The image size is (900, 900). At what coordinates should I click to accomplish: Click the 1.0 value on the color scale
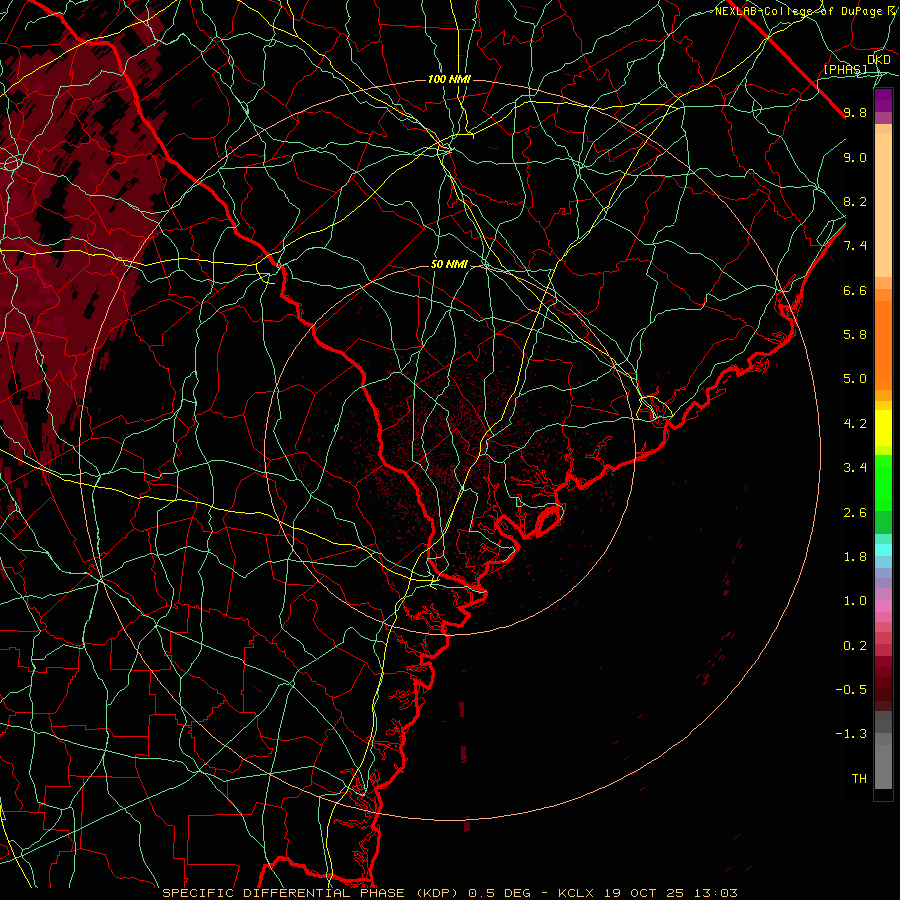click(855, 601)
